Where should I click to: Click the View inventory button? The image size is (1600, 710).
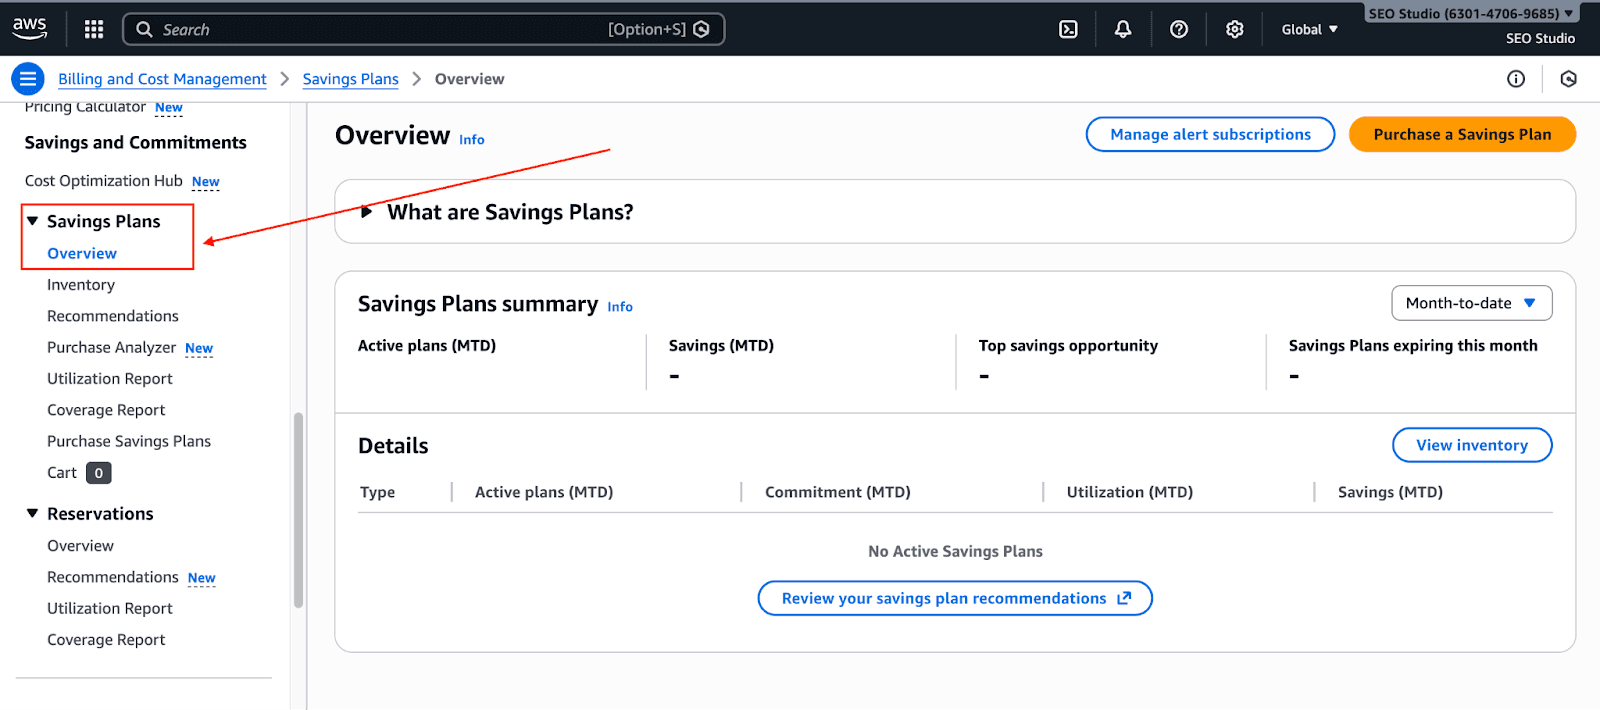1472,445
